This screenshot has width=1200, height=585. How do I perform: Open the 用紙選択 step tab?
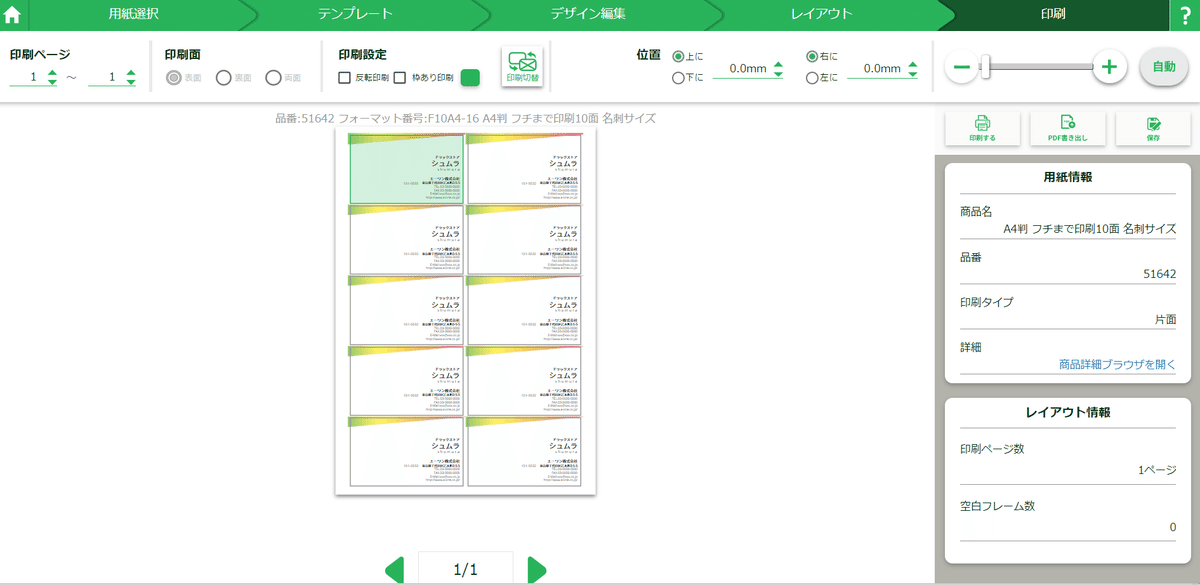[x=133, y=15]
